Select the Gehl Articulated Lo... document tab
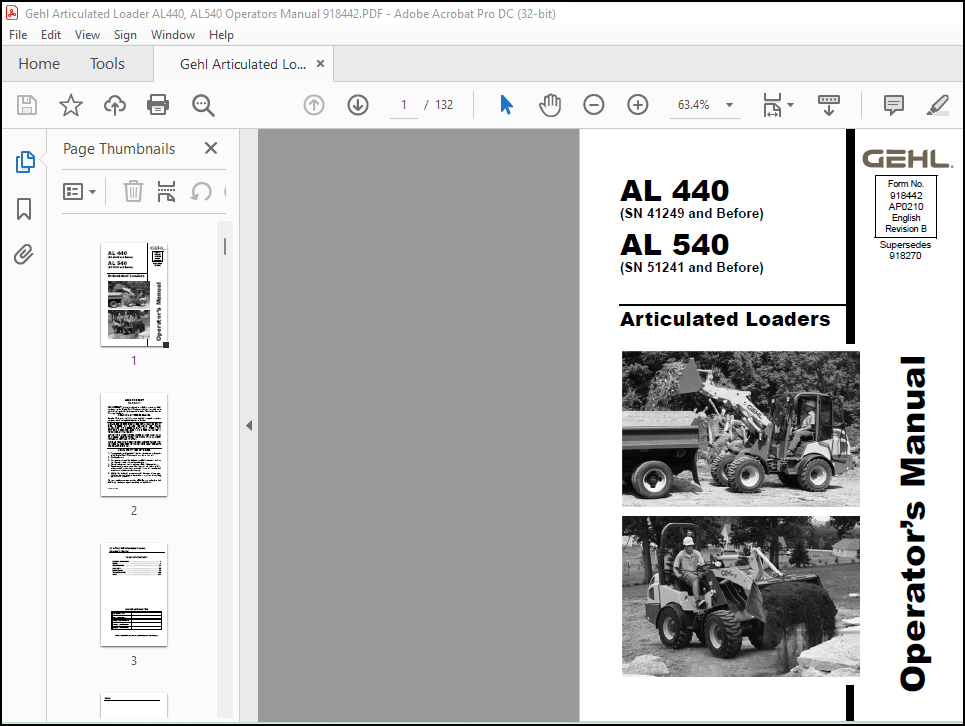Screen dimensions: 965x726 [x=243, y=64]
